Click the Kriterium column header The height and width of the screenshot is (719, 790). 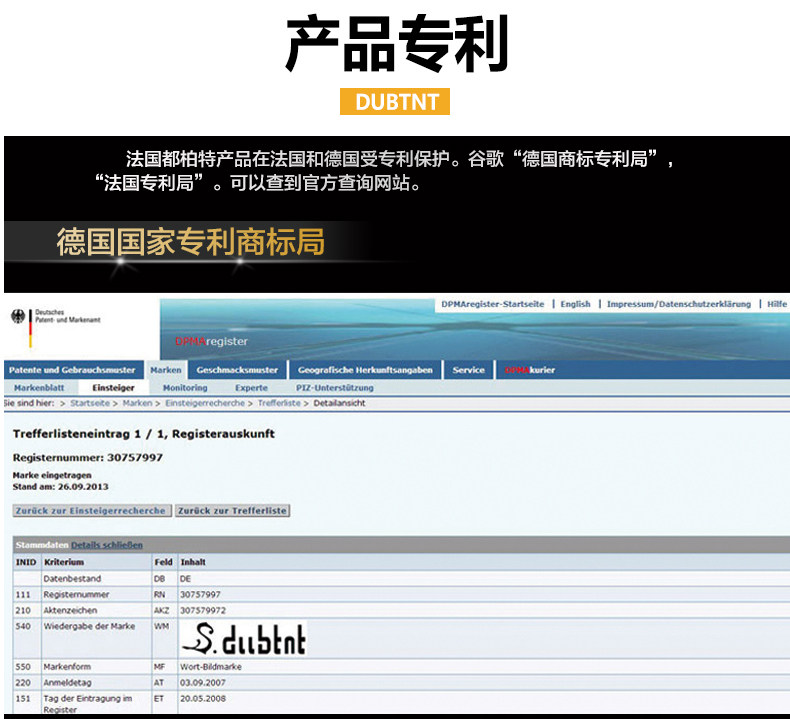(x=64, y=562)
